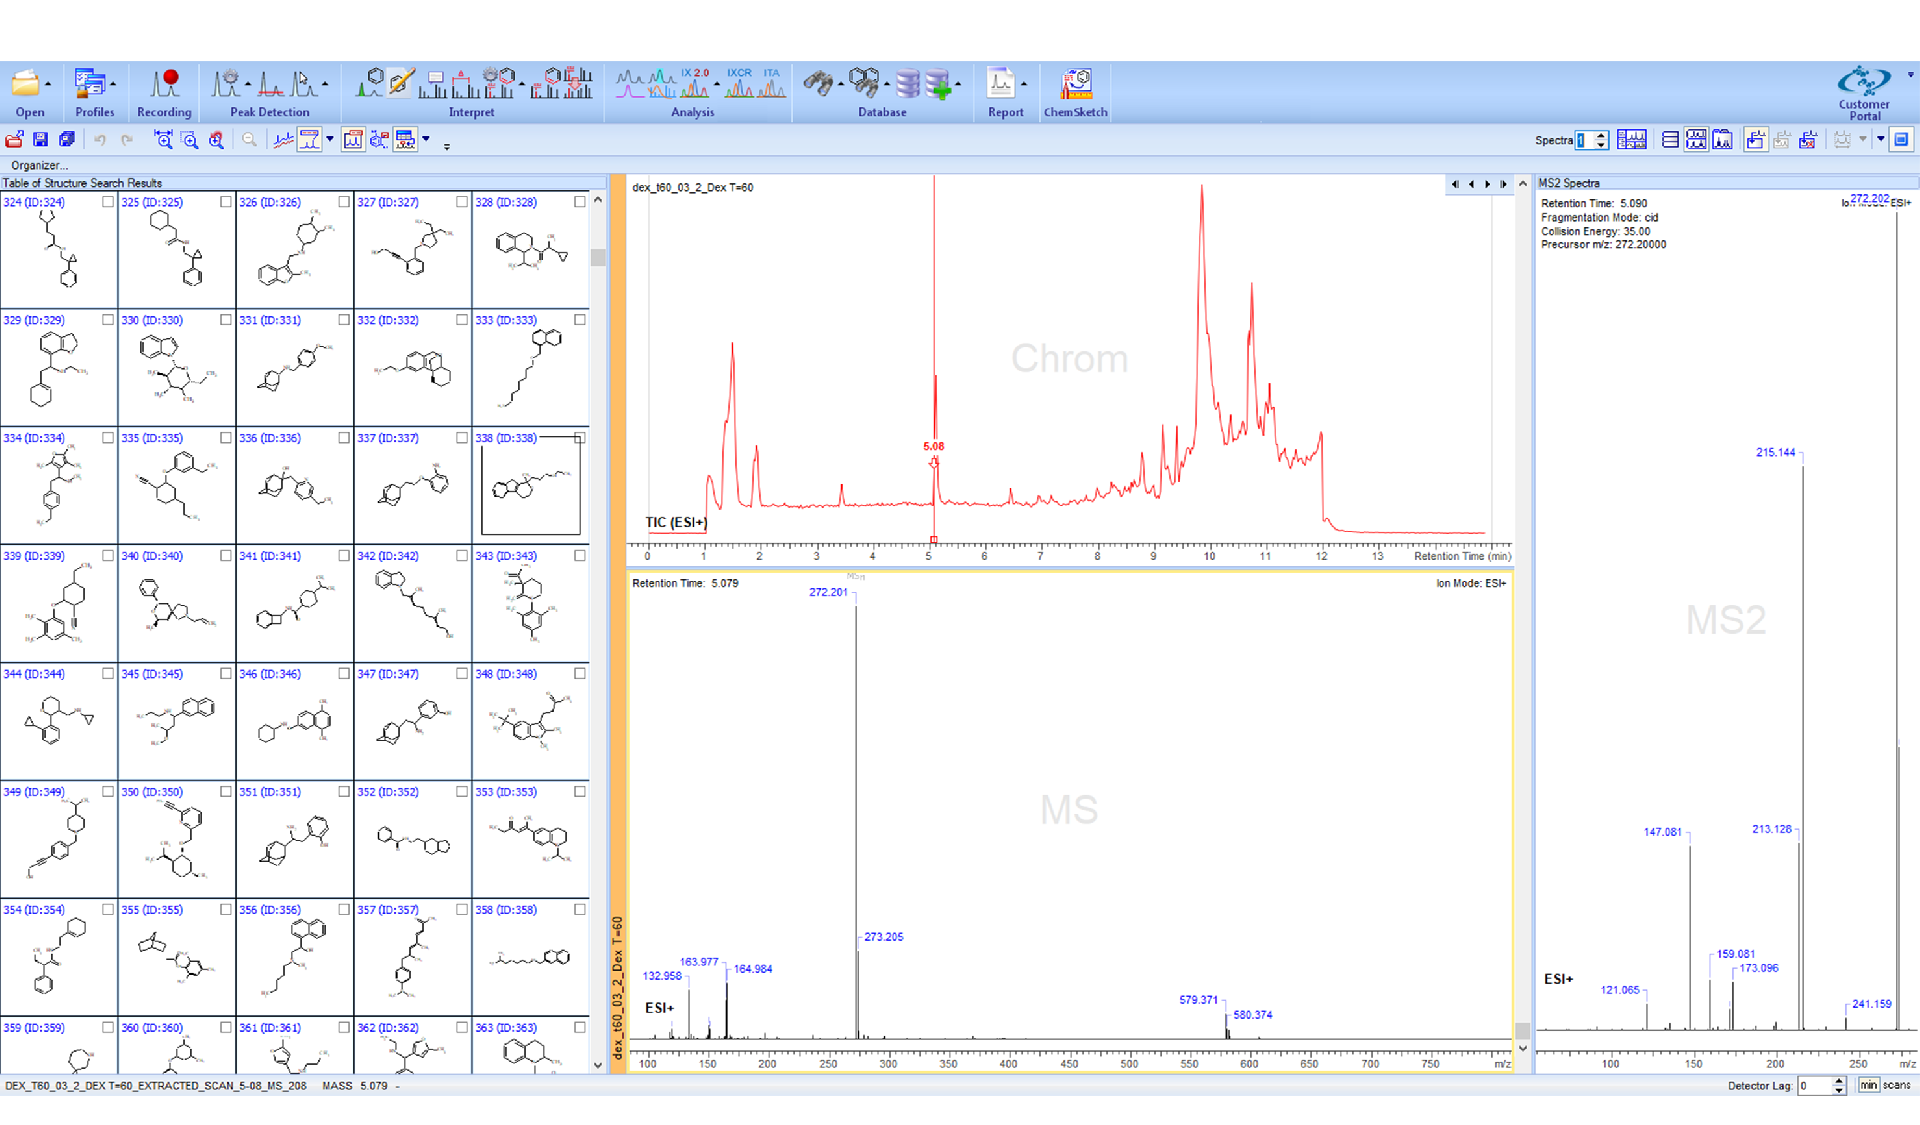The image size is (1920, 1125).
Task: Open the Customer Portal
Action: (1864, 92)
